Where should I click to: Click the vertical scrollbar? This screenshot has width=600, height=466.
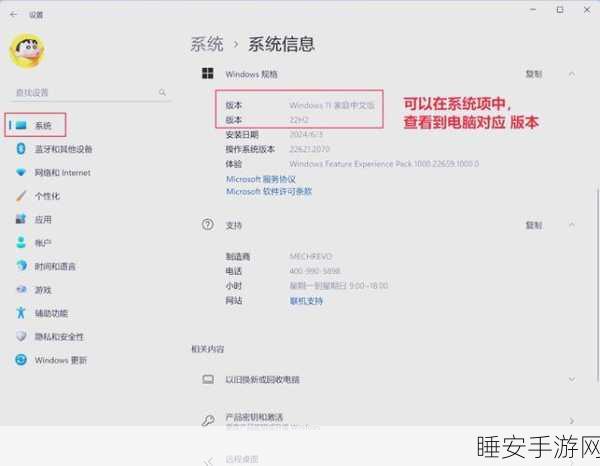598,283
